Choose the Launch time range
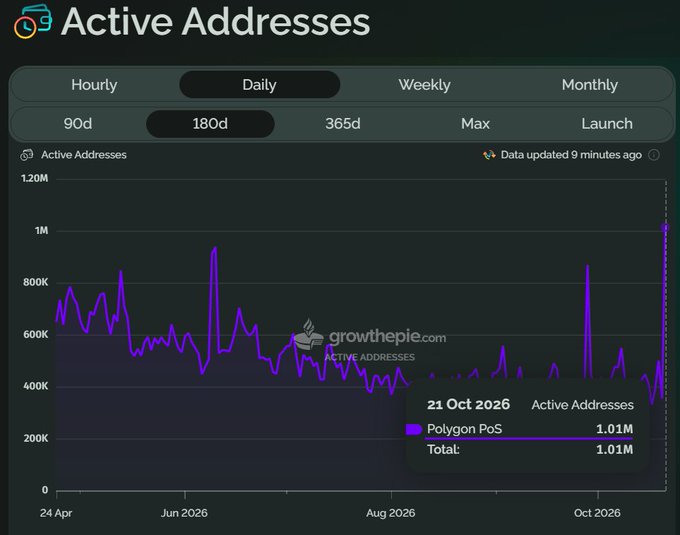Image resolution: width=680 pixels, height=535 pixels. click(x=607, y=124)
